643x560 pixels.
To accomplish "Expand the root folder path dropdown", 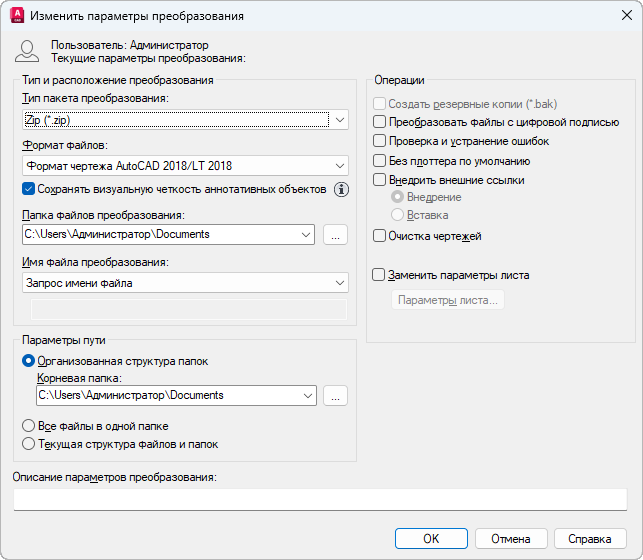I will click(x=306, y=395).
